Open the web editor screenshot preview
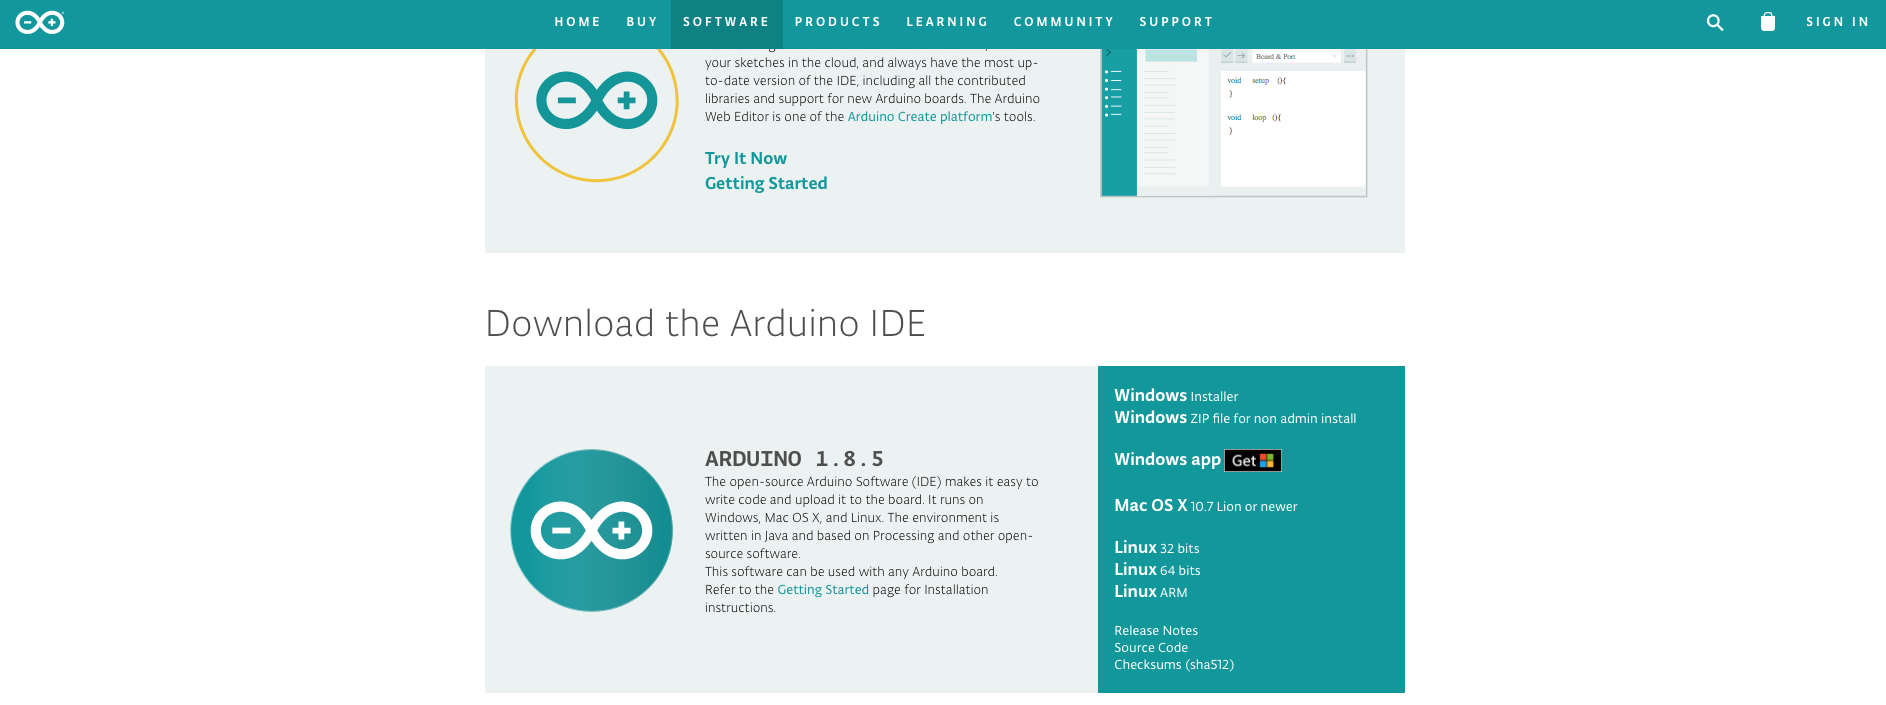 pyautogui.click(x=1234, y=122)
